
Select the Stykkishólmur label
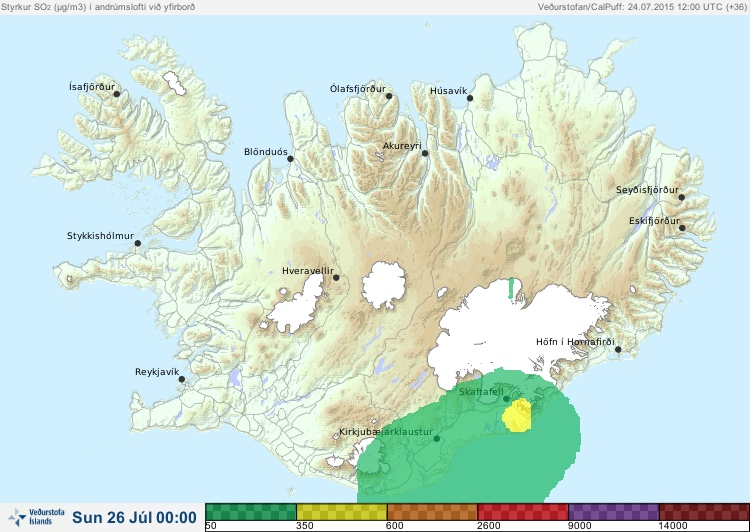(100, 236)
